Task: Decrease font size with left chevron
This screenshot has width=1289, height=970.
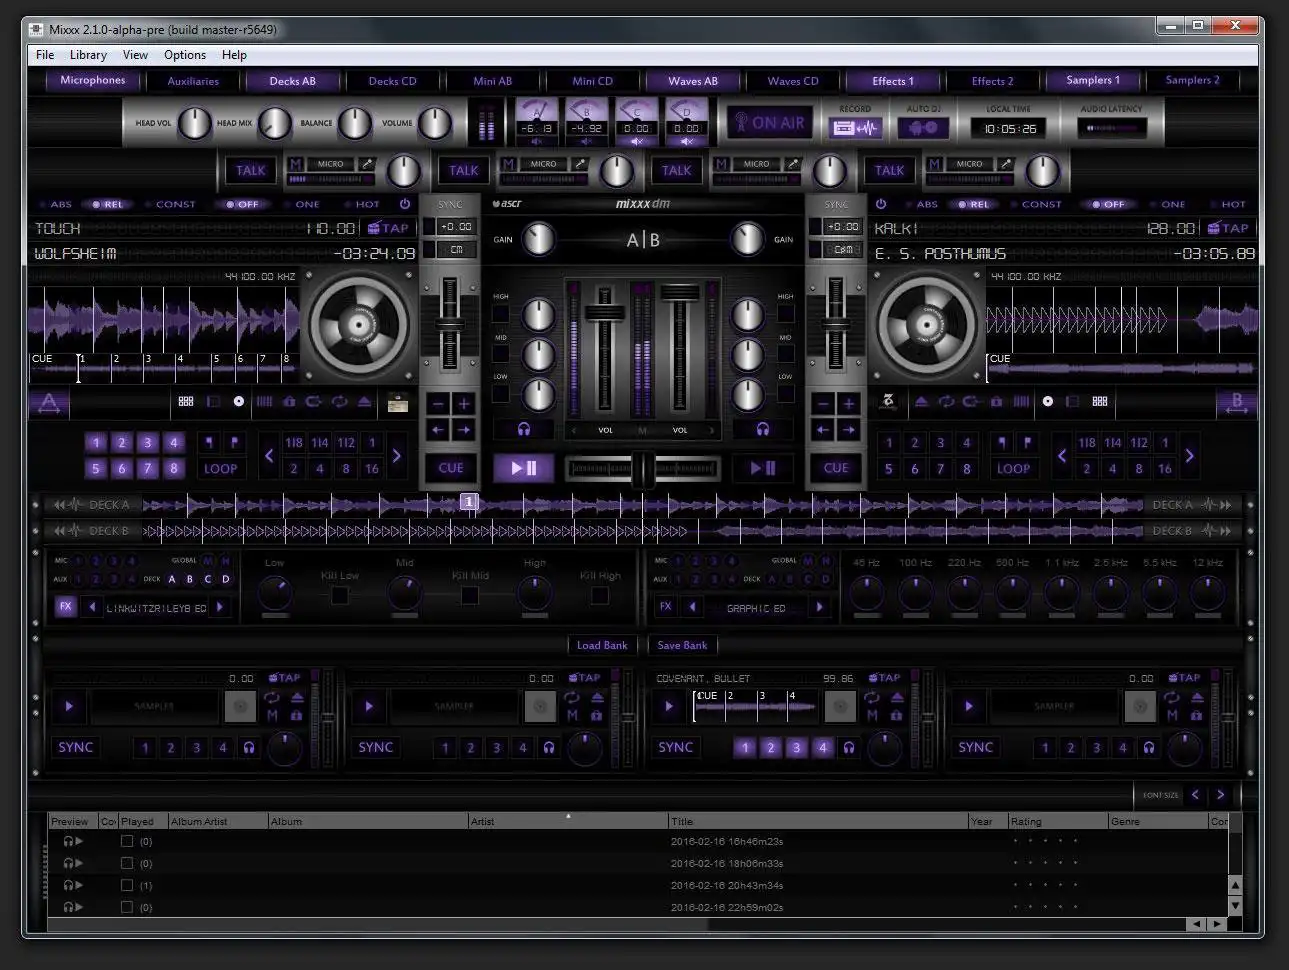Action: click(1196, 795)
